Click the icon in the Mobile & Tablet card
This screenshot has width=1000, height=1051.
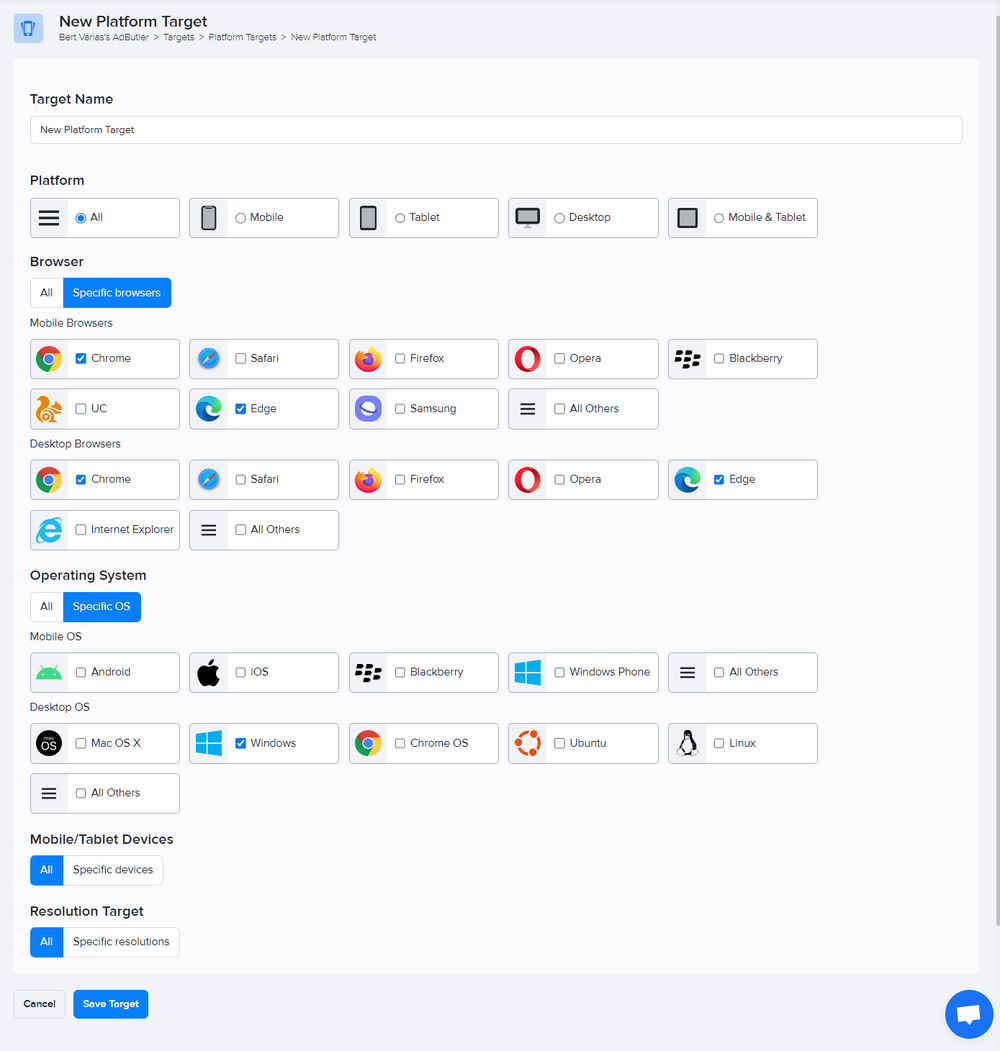pyautogui.click(x=687, y=218)
